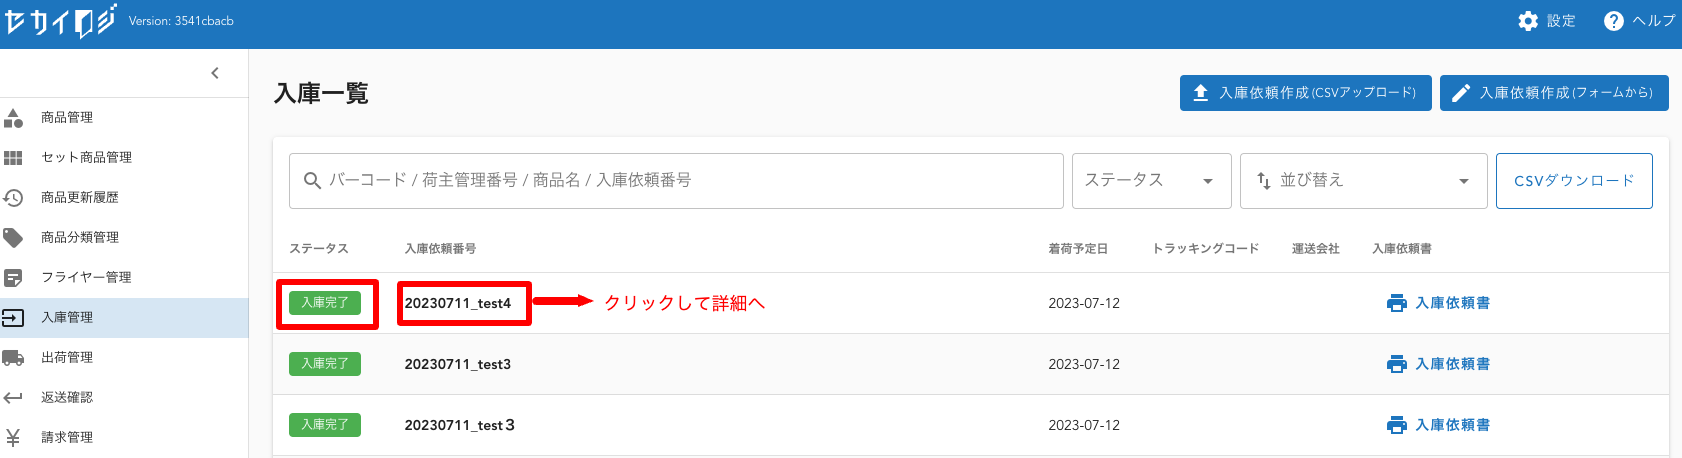
Task: Click the セット商品管理 grid icon
Action: (x=14, y=158)
